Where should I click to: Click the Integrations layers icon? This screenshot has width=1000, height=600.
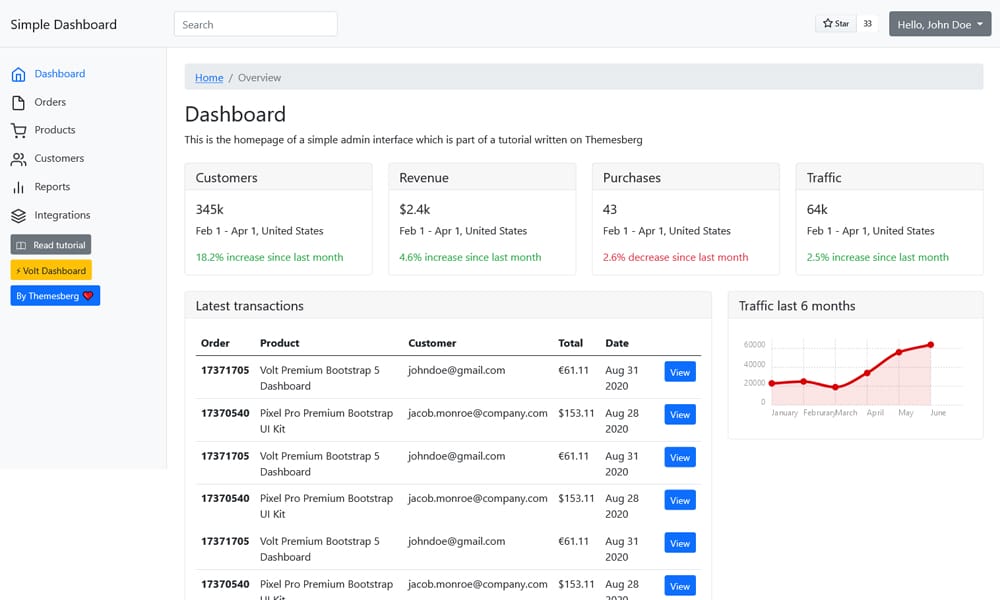tap(19, 214)
